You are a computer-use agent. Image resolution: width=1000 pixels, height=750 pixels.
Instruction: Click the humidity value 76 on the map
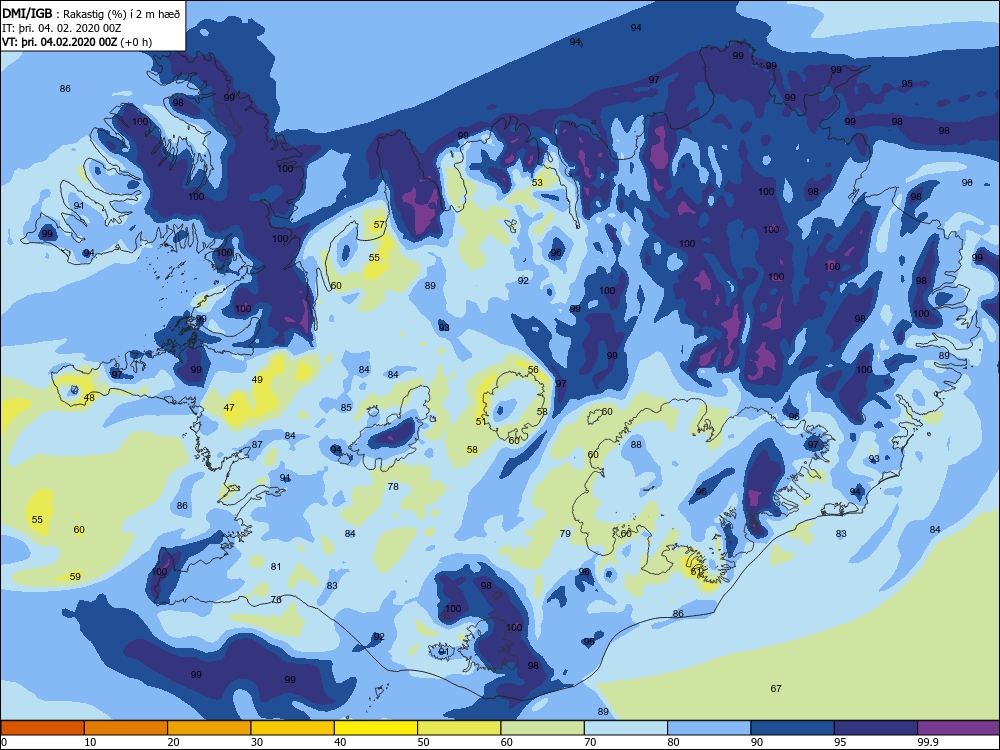click(276, 599)
